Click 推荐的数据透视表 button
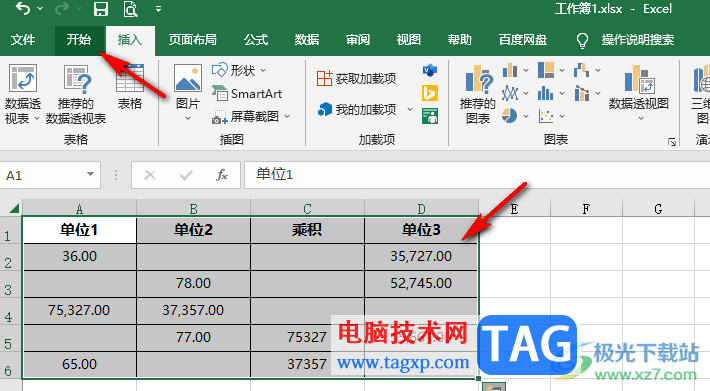This screenshot has height=391, width=710. pyautogui.click(x=76, y=94)
